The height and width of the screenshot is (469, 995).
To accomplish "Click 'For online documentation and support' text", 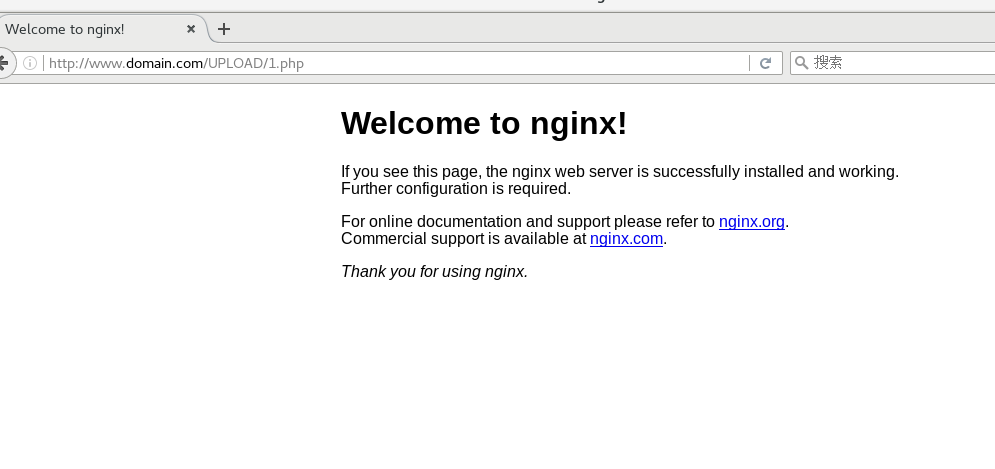I will (475, 221).
